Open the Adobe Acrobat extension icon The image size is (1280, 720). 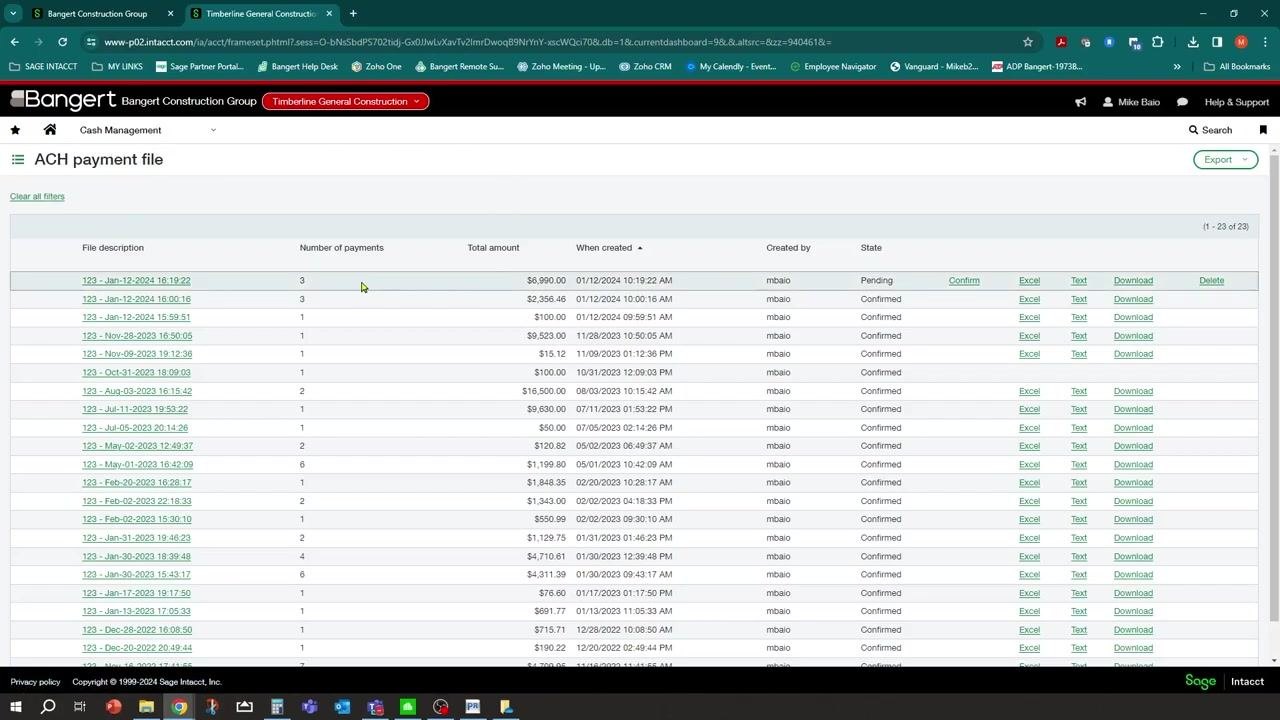[x=1061, y=42]
